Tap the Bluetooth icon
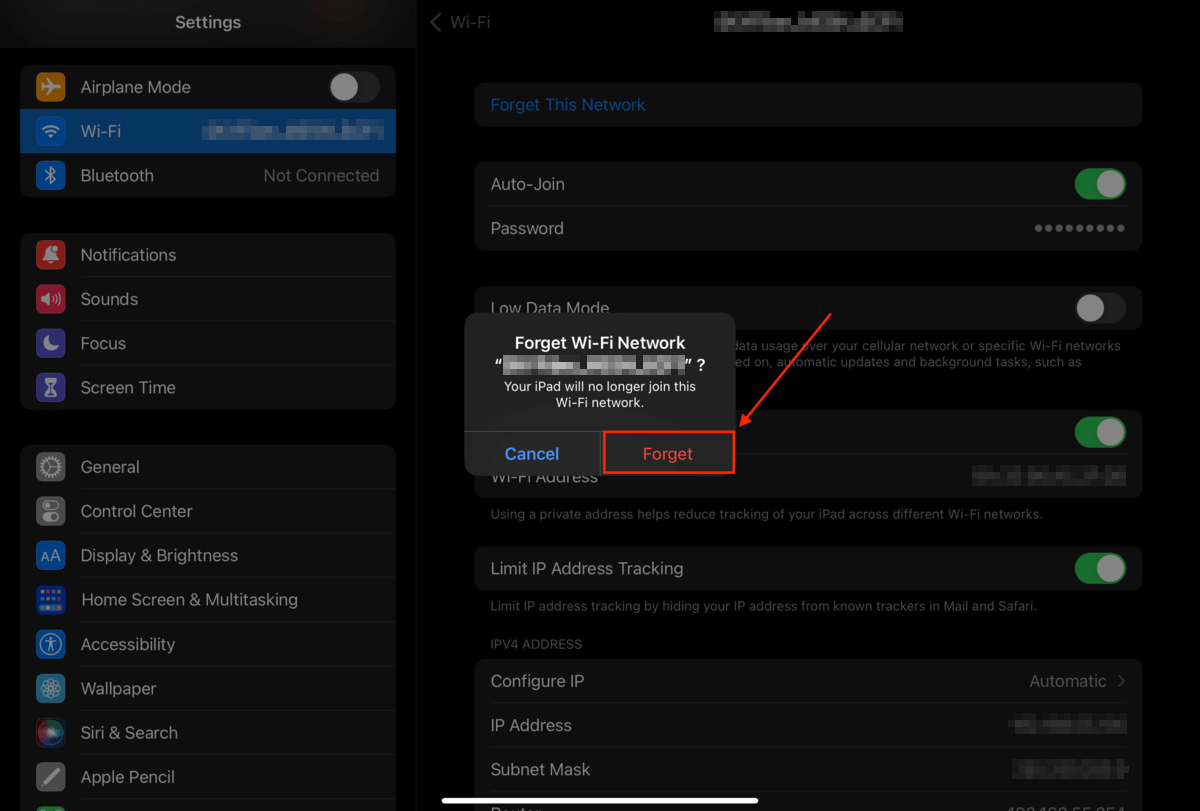 51,175
